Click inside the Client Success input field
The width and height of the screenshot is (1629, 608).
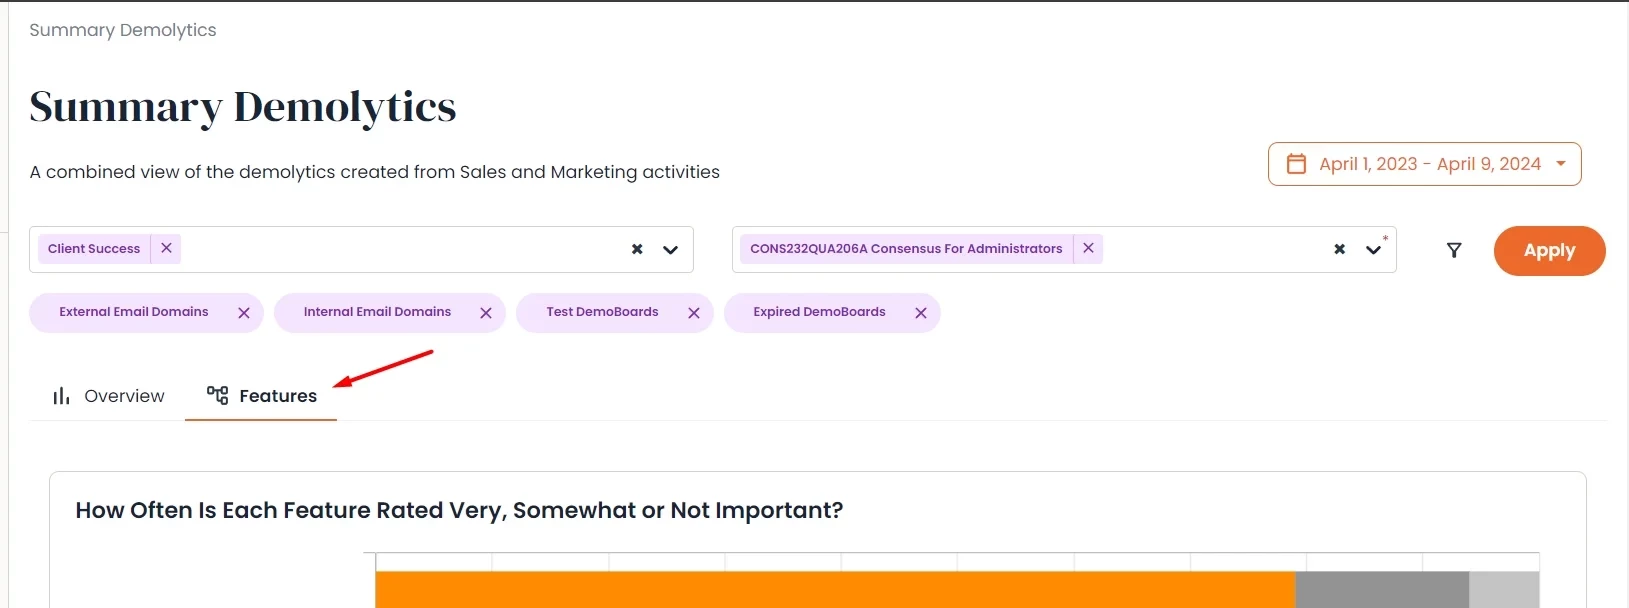[x=400, y=249]
